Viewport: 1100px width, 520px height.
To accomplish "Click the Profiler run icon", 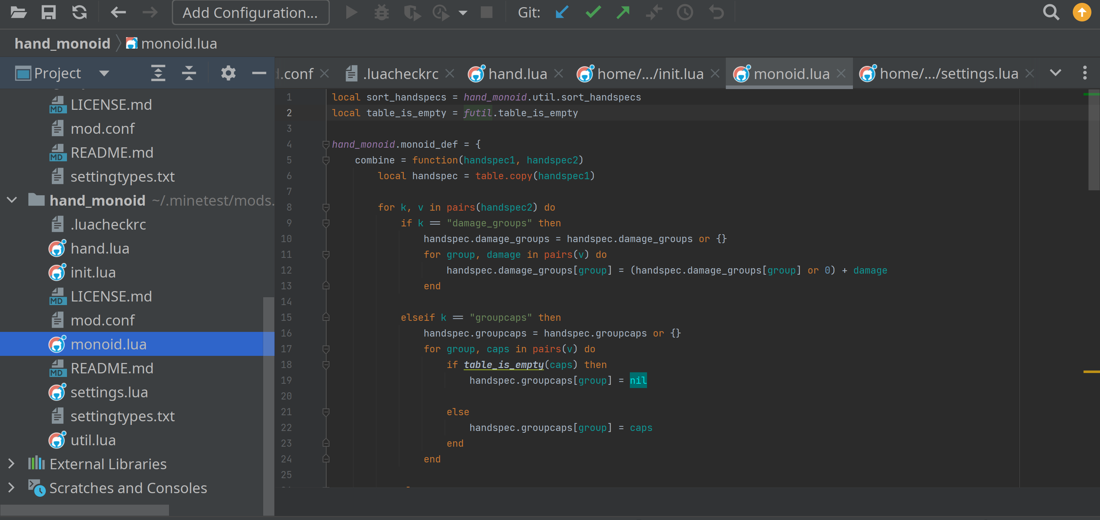I will (441, 12).
